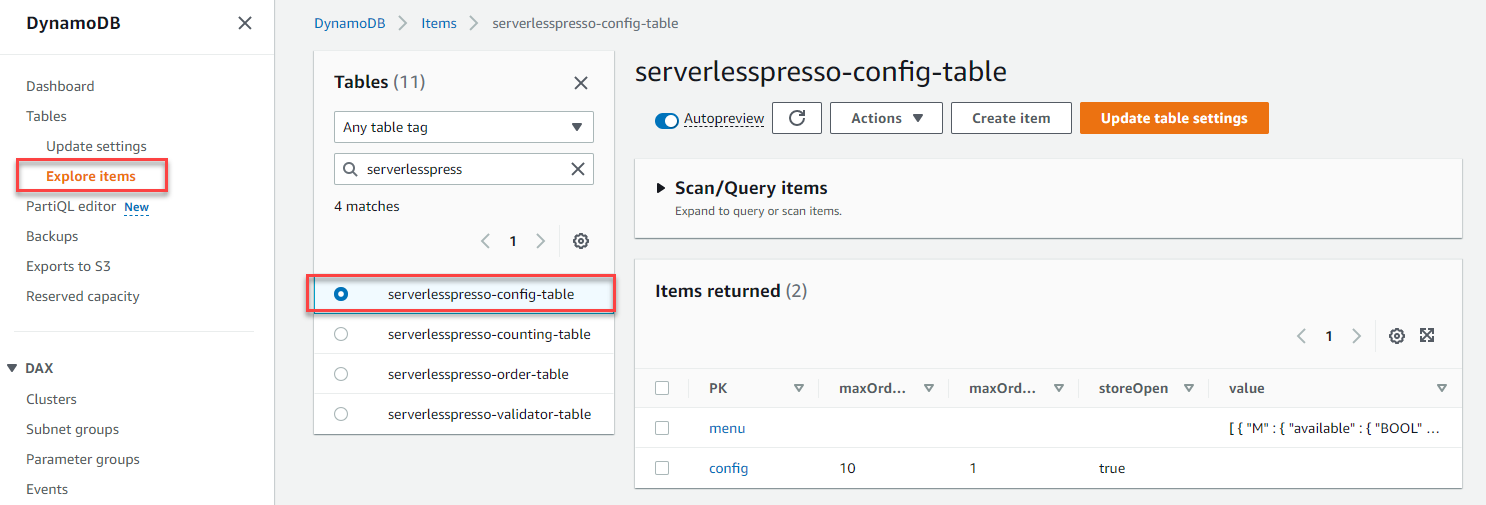Click the 4 matches text
The height and width of the screenshot is (505, 1486).
[x=367, y=206]
